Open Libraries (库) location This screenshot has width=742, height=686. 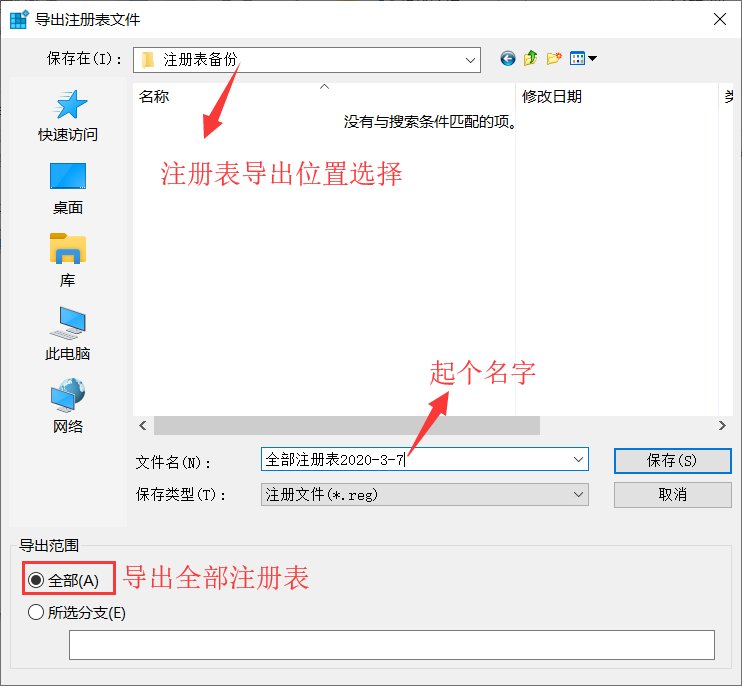click(68, 261)
